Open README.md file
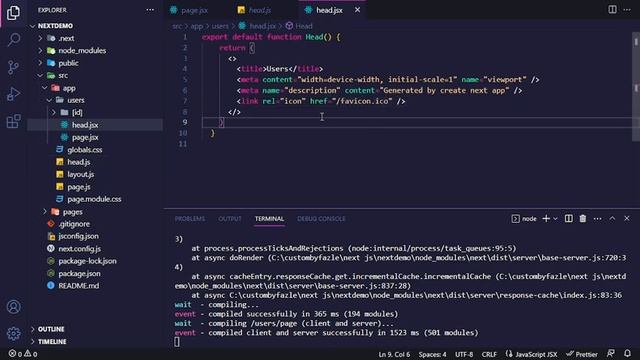 pyautogui.click(x=78, y=286)
